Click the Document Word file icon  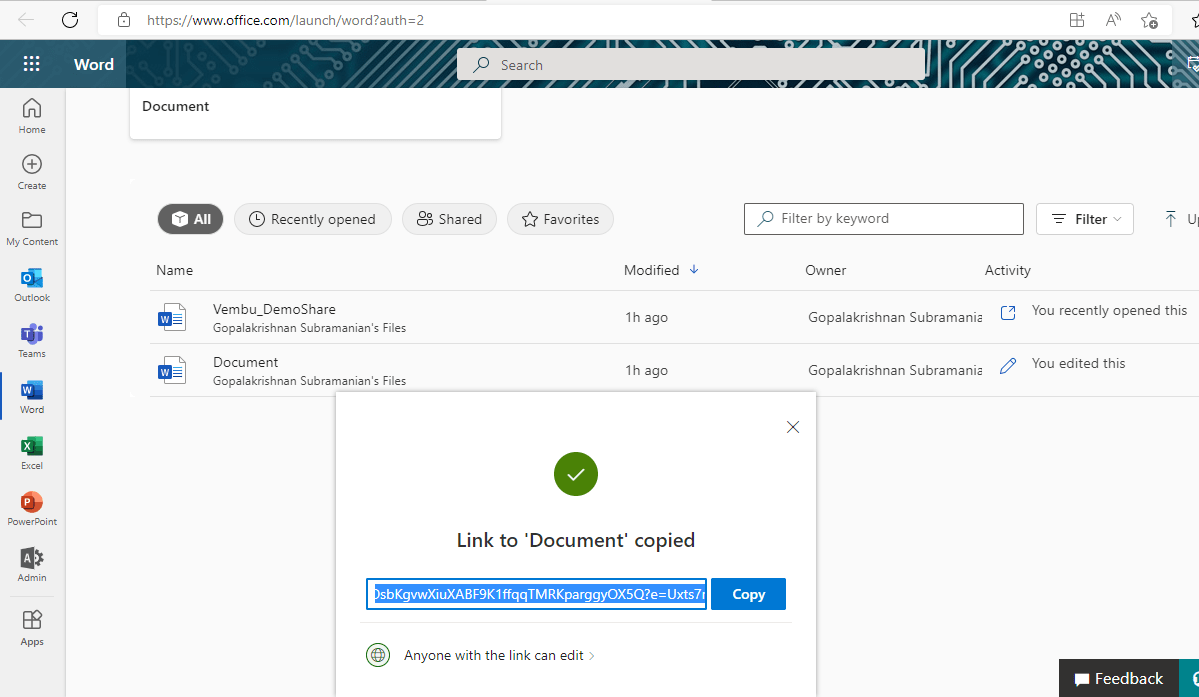pyautogui.click(x=172, y=370)
